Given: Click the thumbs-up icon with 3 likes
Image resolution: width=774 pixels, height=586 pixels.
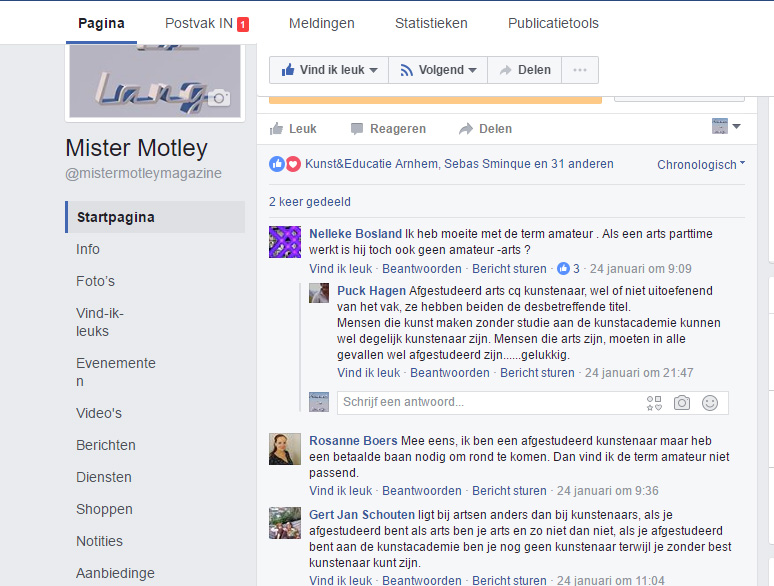Looking at the screenshot, I should point(564,269).
